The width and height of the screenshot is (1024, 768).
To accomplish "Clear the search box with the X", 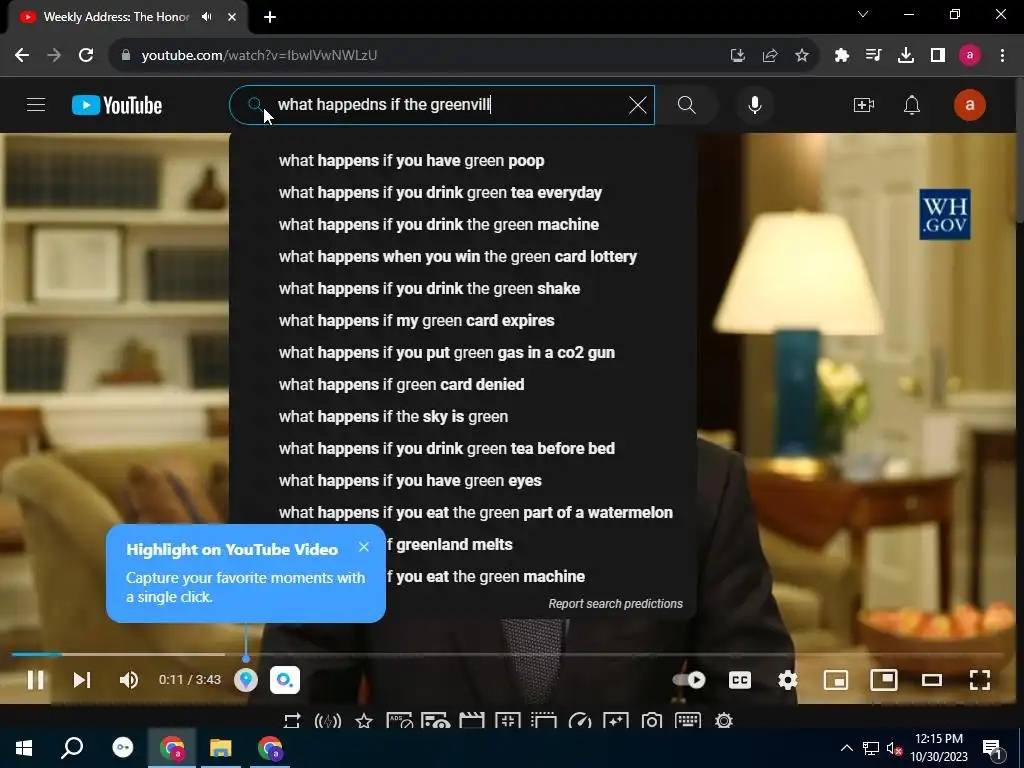I will coord(637,105).
